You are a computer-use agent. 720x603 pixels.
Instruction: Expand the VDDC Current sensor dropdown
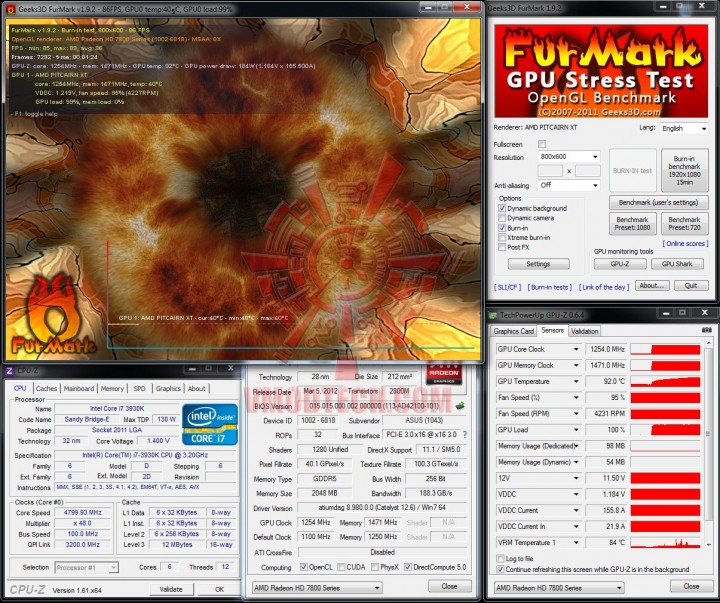click(x=576, y=510)
